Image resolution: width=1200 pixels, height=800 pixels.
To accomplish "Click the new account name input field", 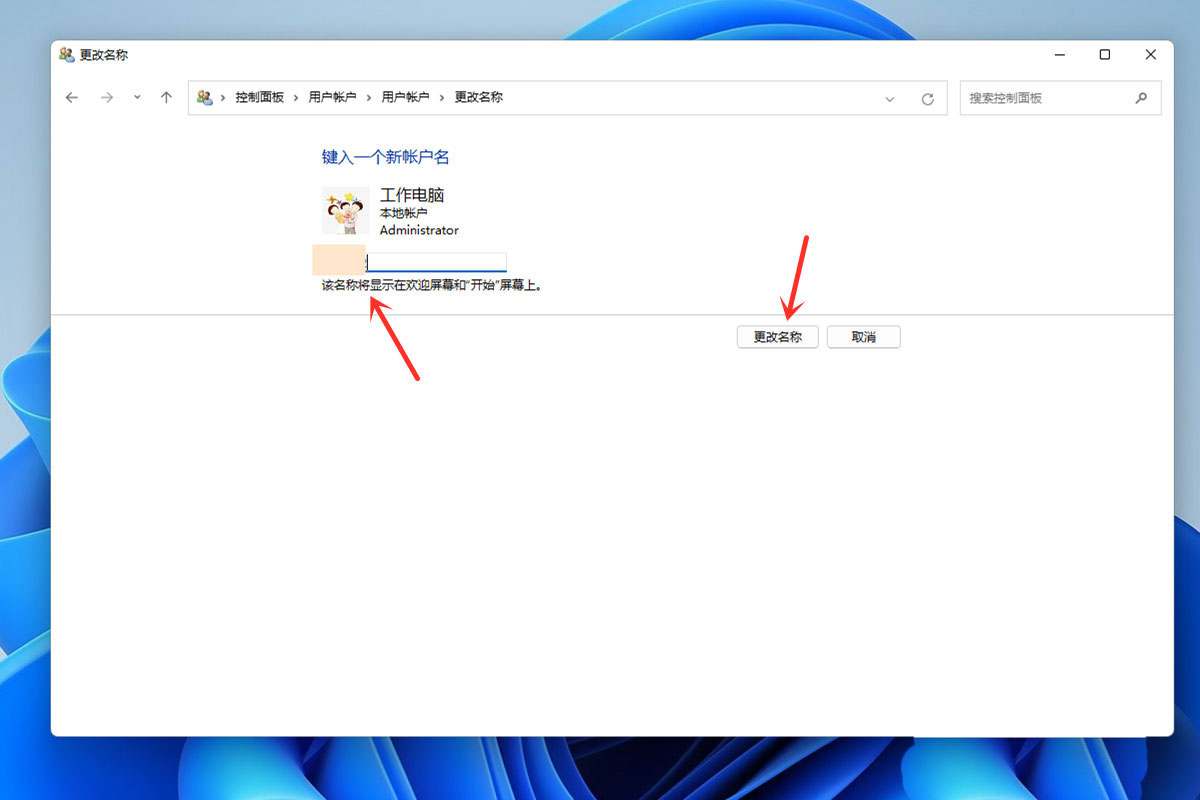I will click(435, 260).
